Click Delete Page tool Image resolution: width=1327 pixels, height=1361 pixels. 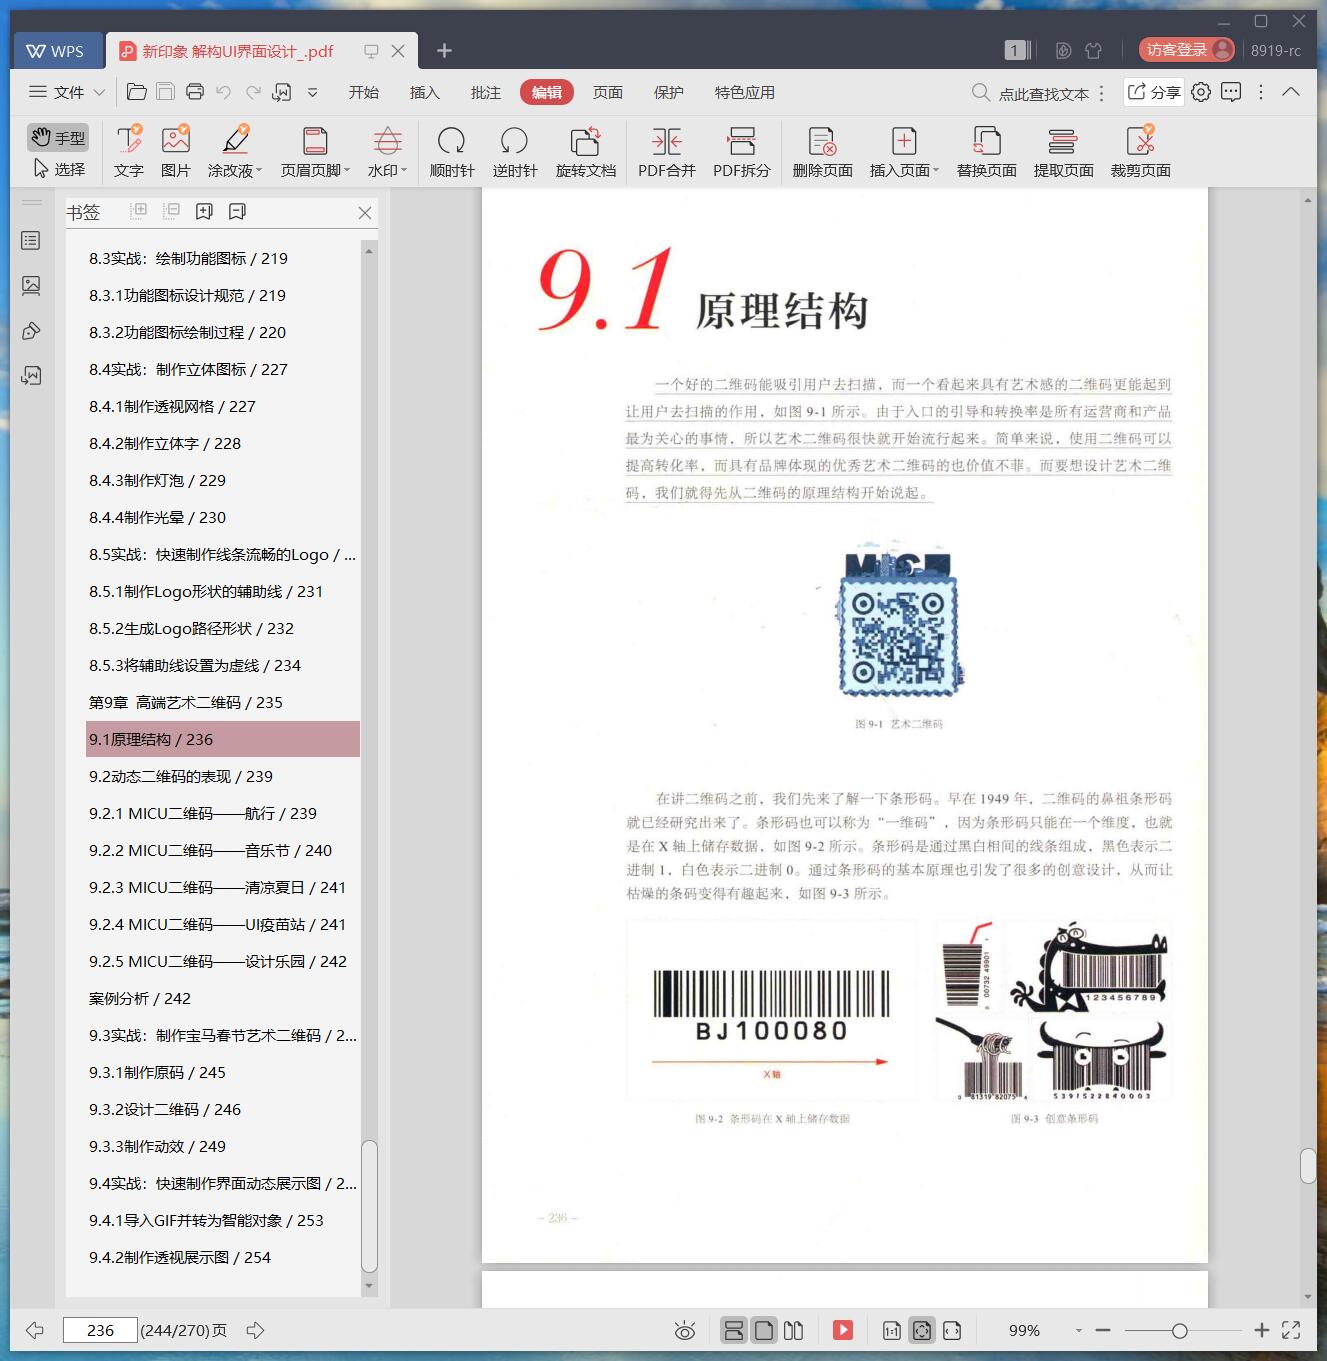coord(823,152)
